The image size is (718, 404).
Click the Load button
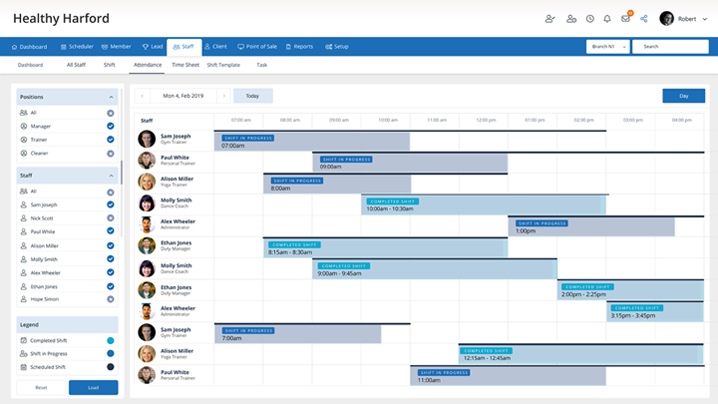point(93,388)
